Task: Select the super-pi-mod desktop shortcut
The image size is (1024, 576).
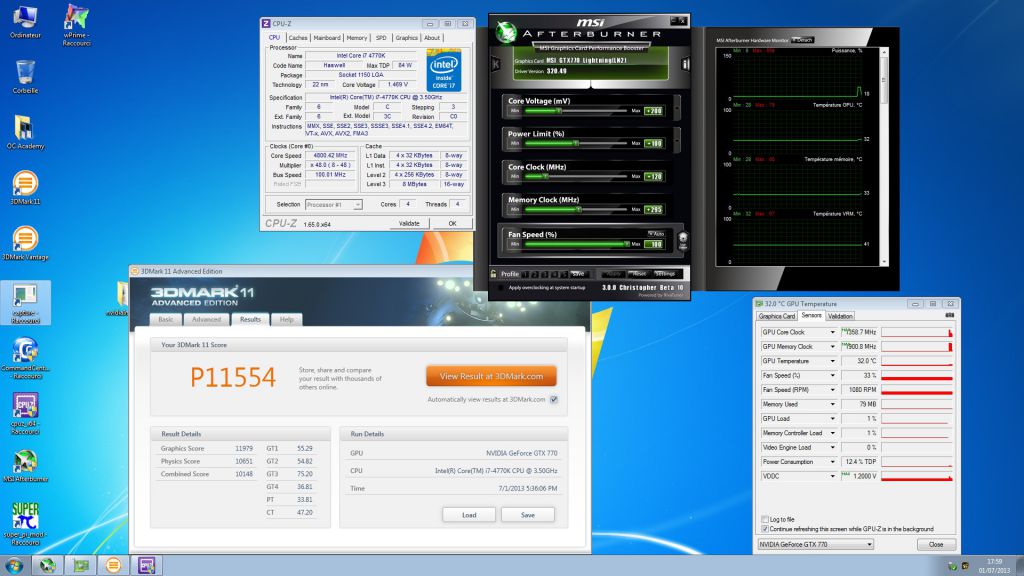Action: coord(25,524)
